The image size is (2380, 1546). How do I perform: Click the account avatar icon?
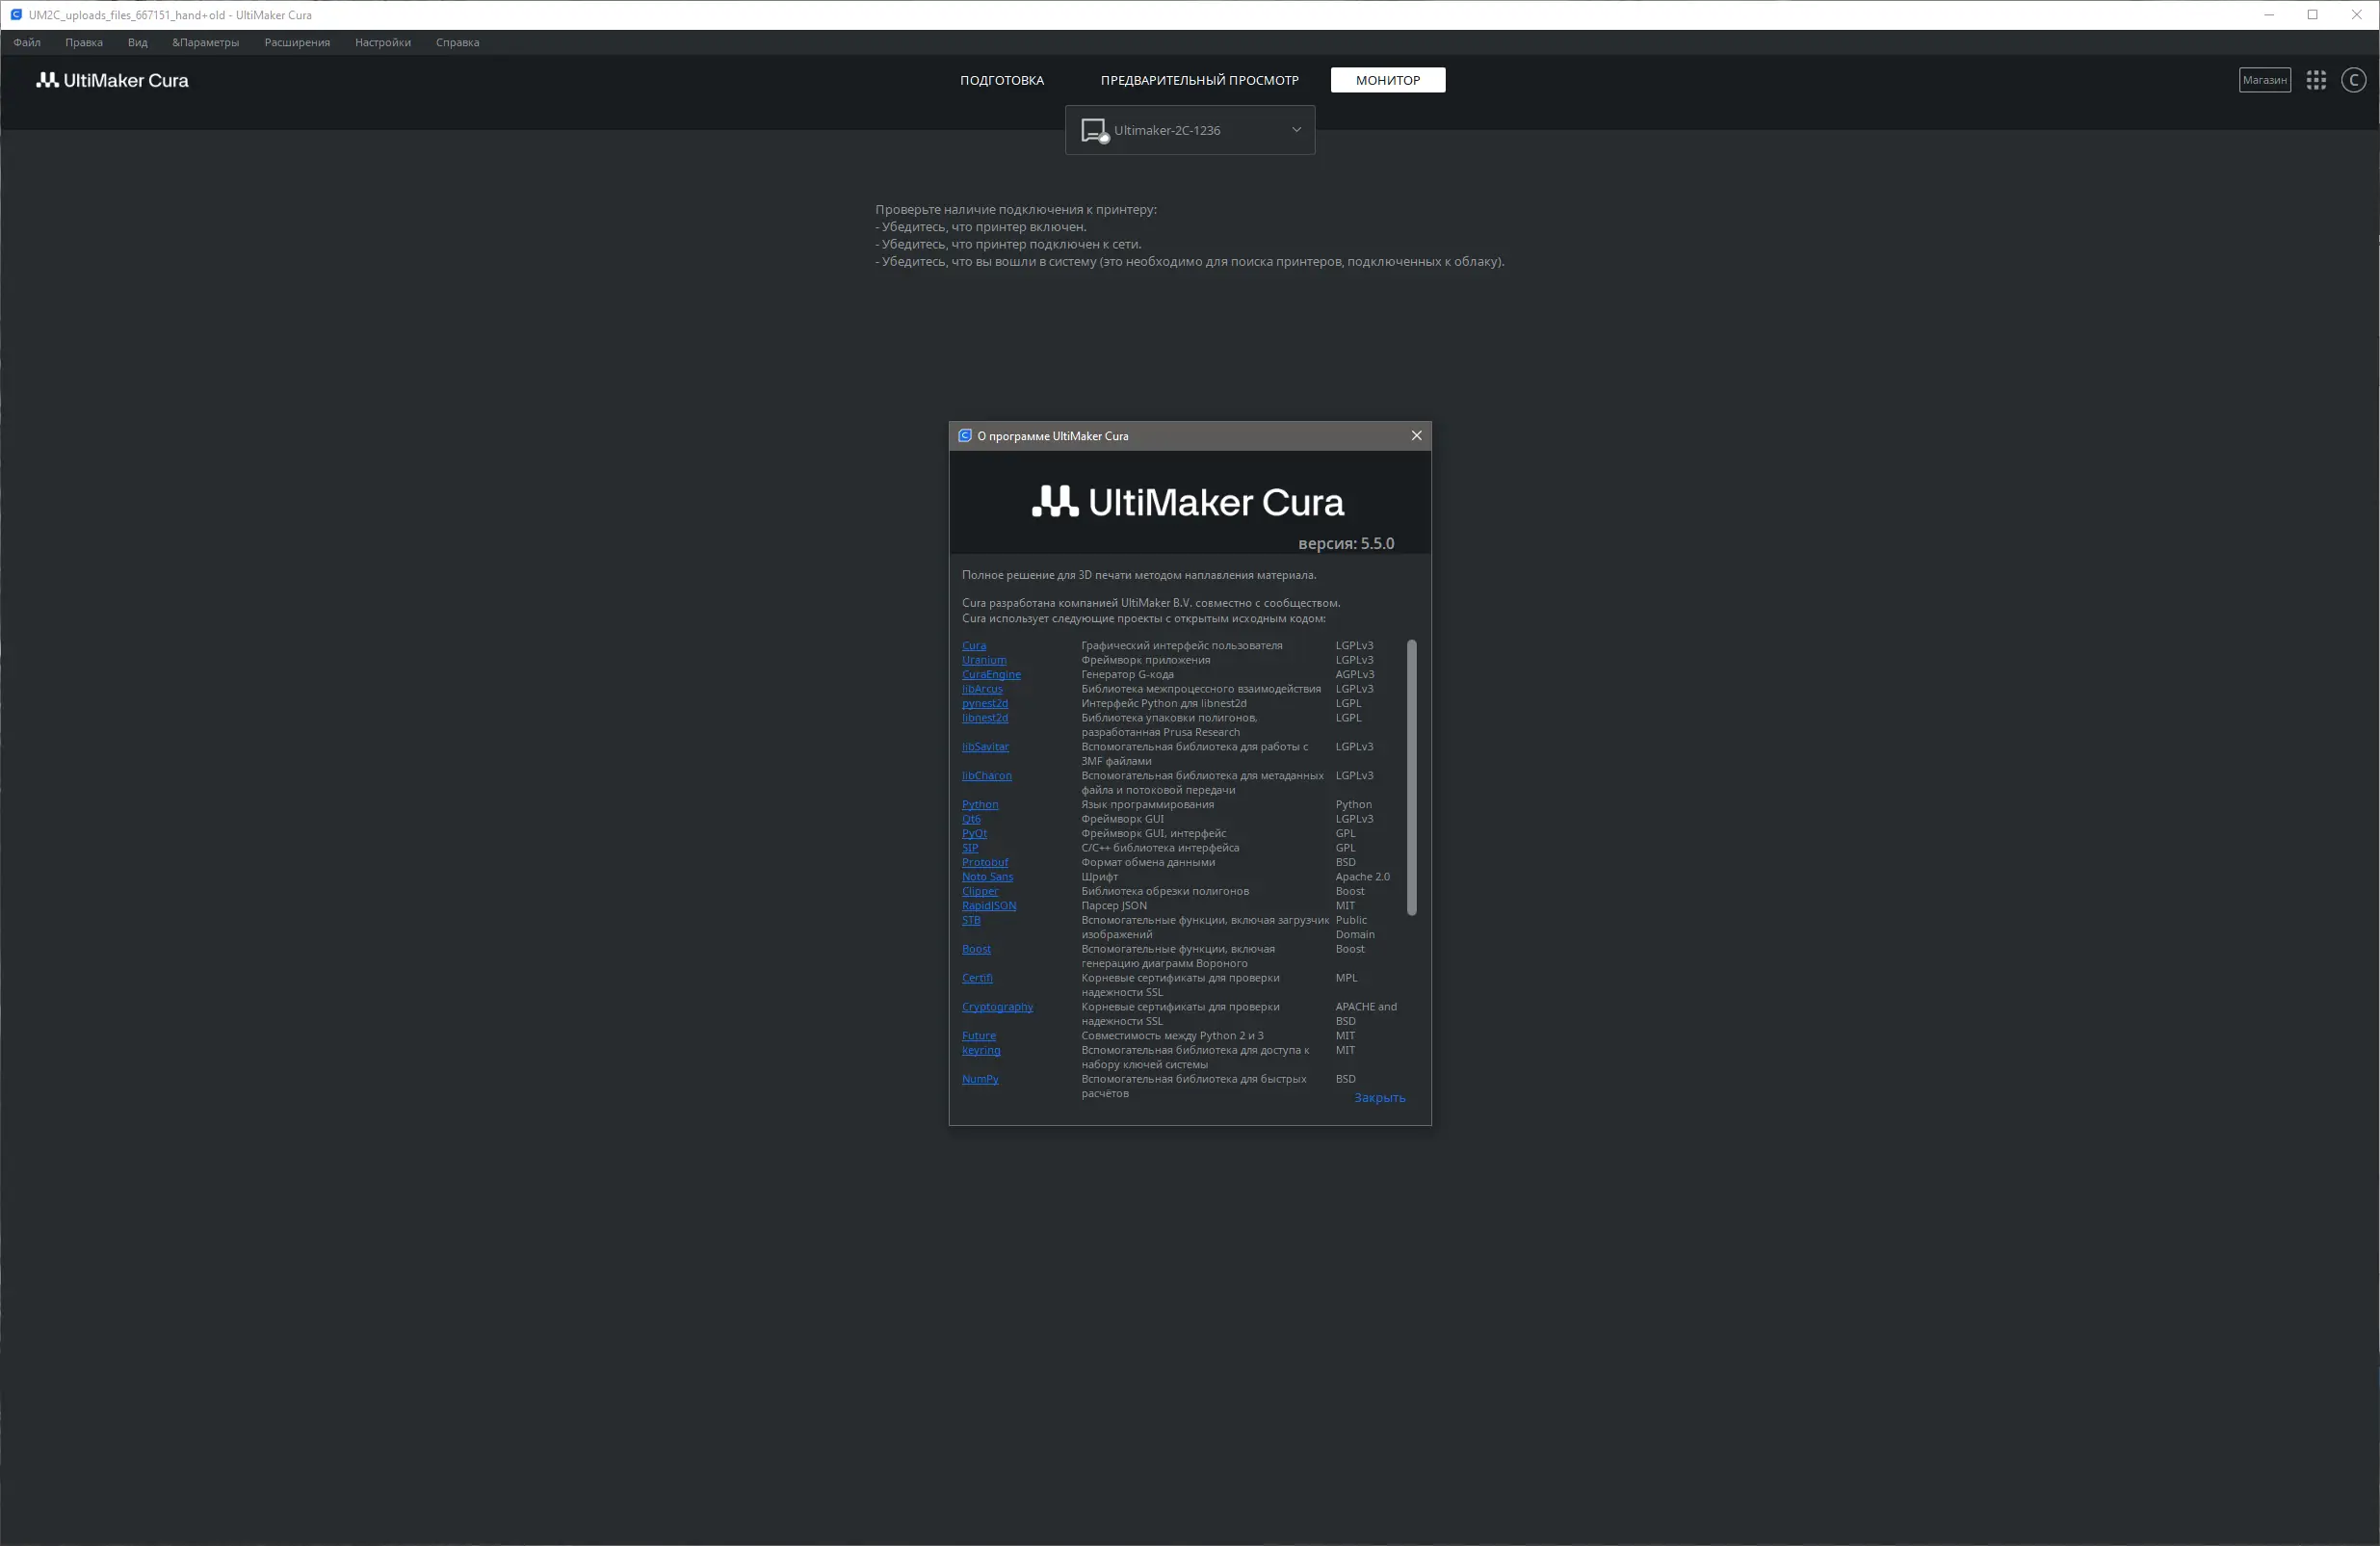2353,80
